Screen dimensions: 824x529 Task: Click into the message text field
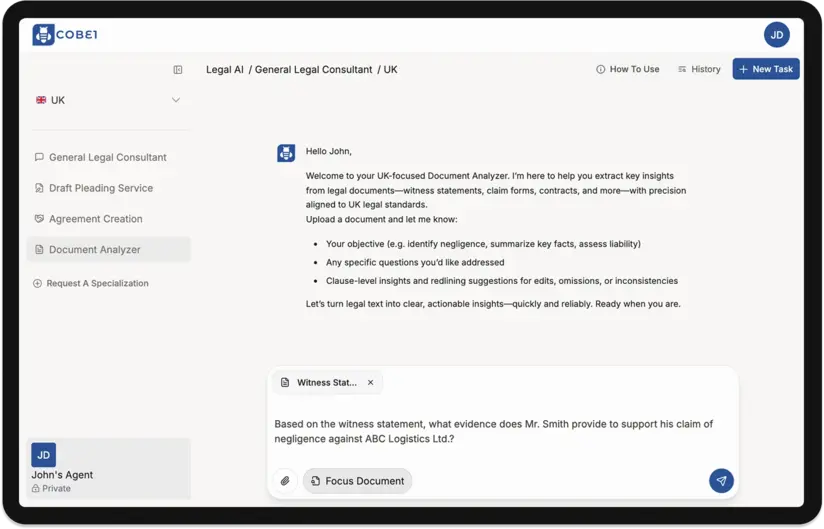pyautogui.click(x=500, y=431)
